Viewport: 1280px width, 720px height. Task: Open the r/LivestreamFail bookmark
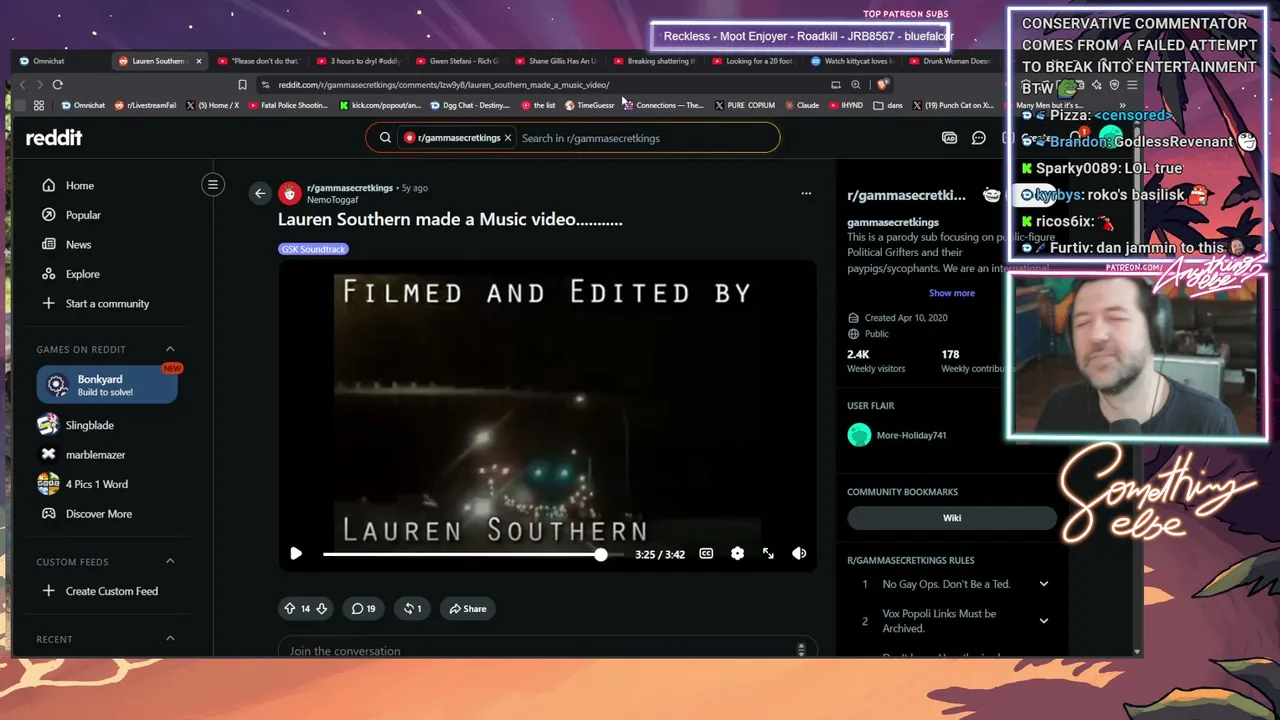point(145,105)
